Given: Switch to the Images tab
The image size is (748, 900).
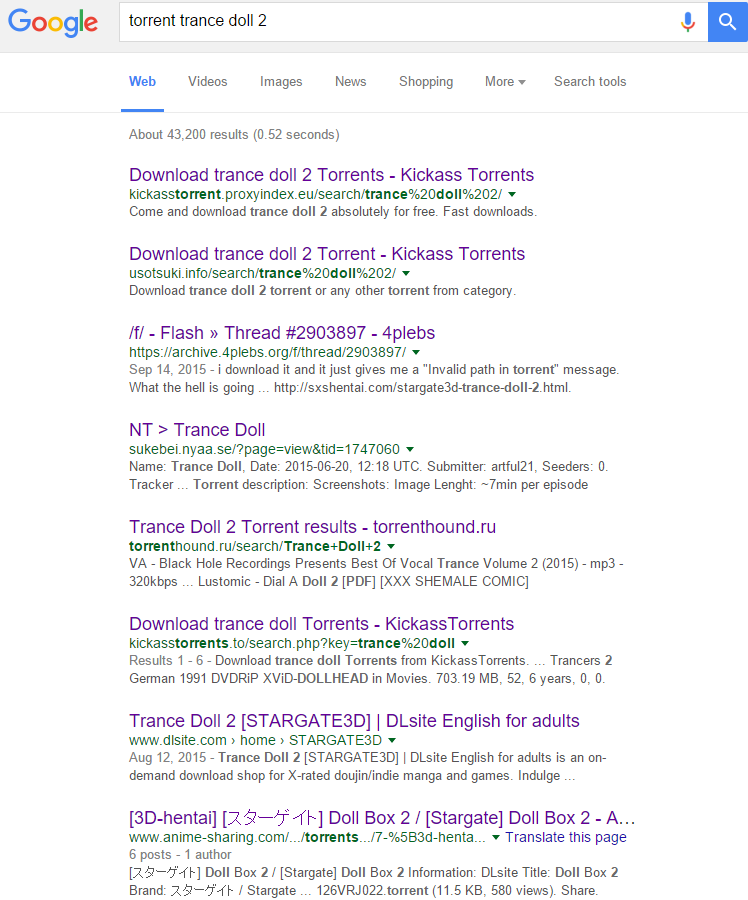Looking at the screenshot, I should 281,82.
